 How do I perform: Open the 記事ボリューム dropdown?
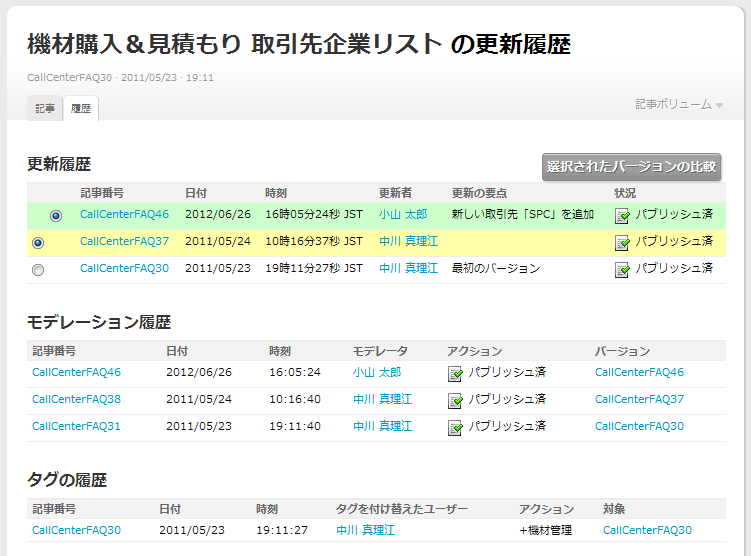(x=679, y=104)
